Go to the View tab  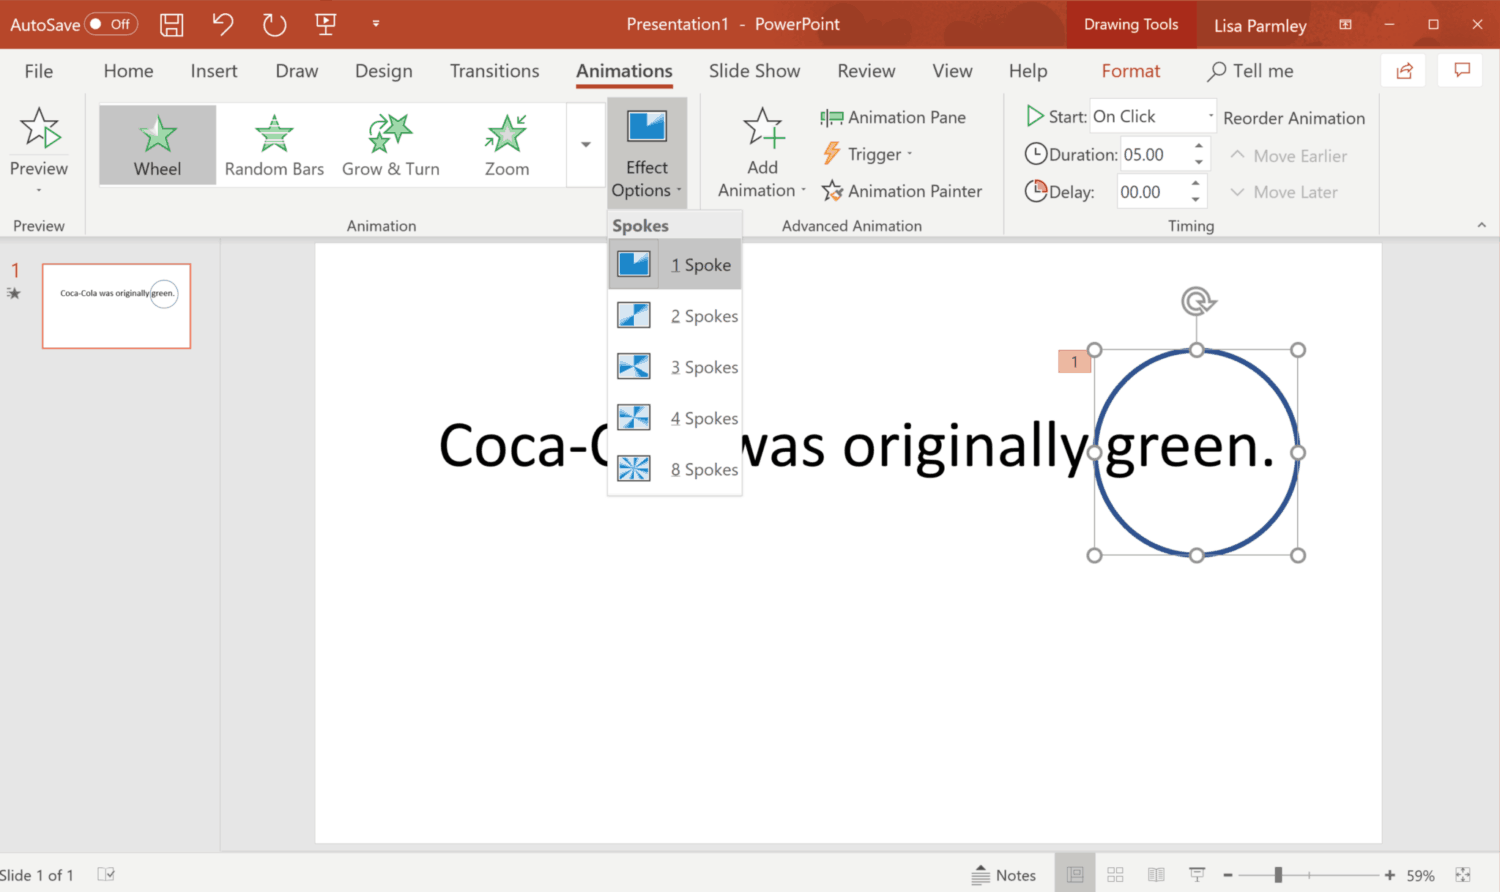point(953,71)
